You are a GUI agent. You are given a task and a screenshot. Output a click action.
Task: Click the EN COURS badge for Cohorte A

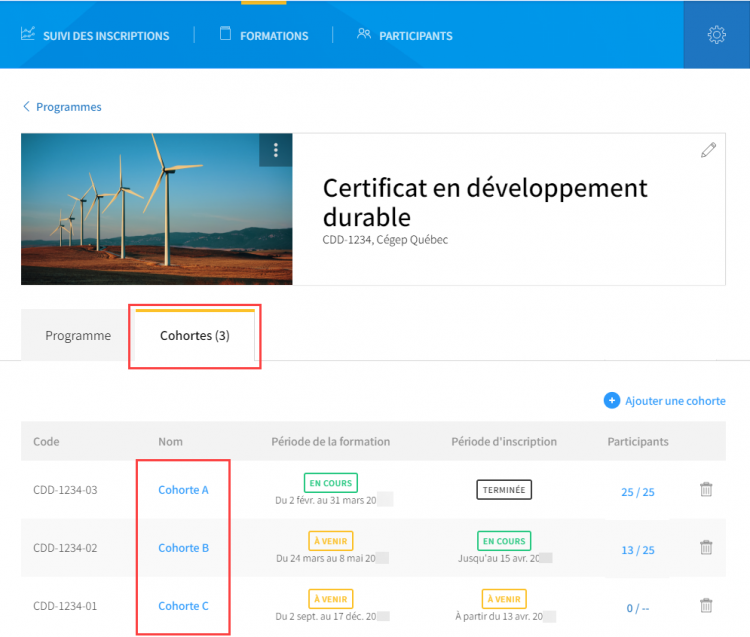(331, 483)
